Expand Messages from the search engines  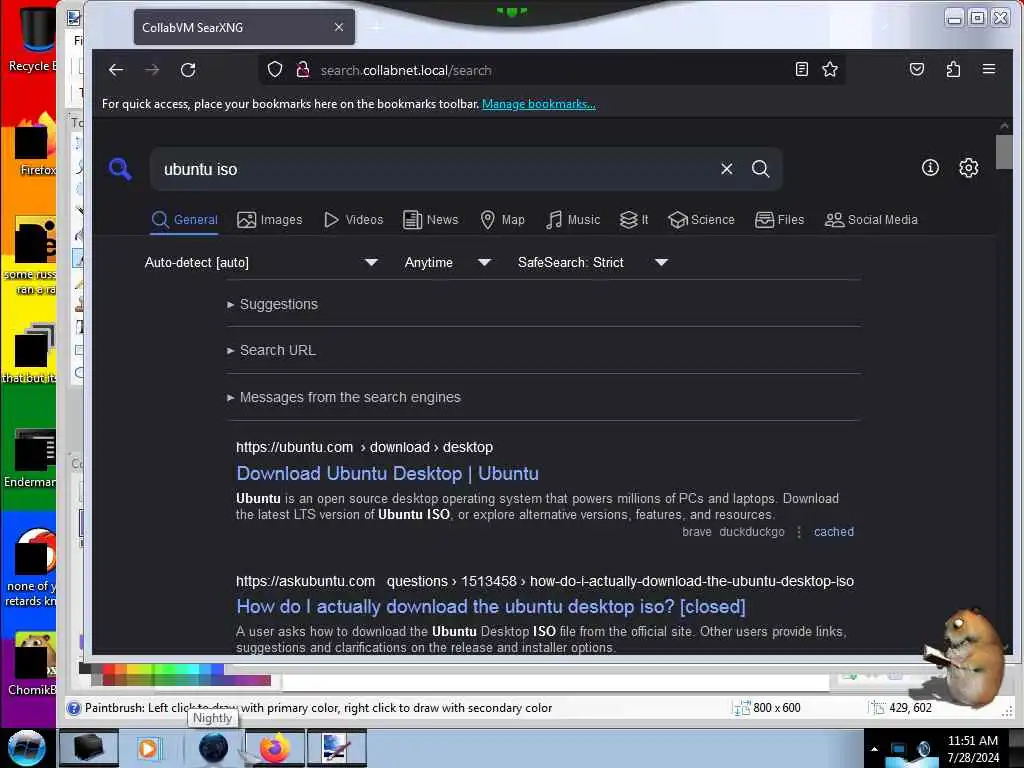click(x=344, y=397)
